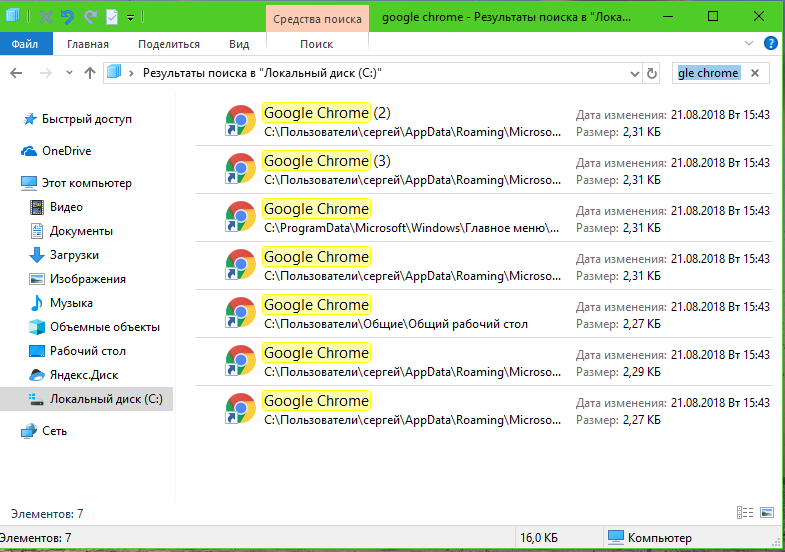
Task: Select Быстрый доступ in navigation pane
Action: coord(87,119)
